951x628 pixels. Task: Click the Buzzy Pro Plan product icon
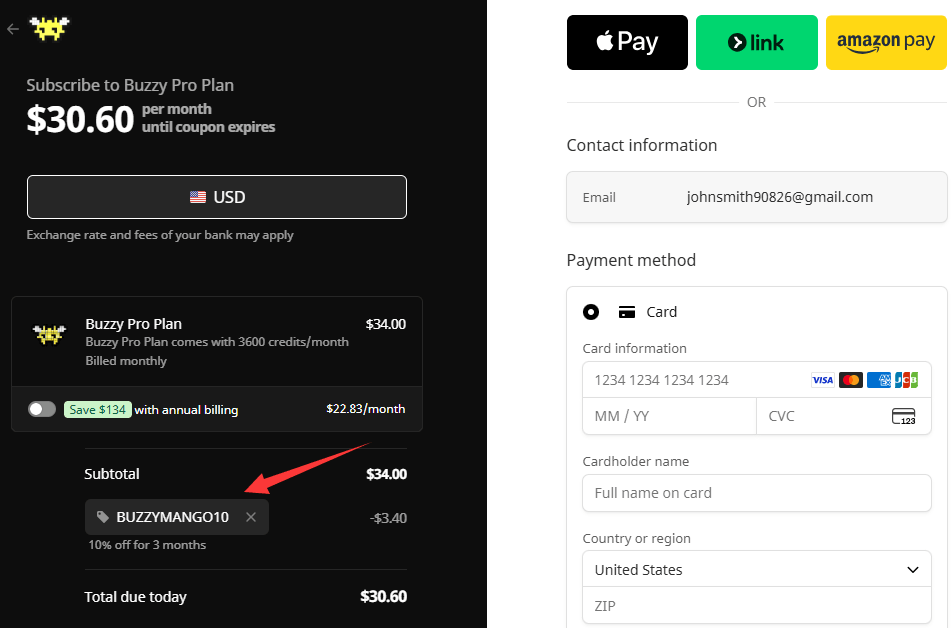(49, 334)
